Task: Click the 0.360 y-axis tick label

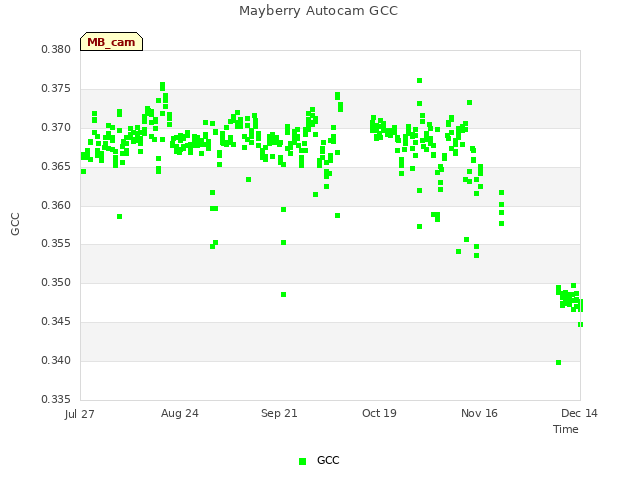Action: point(56,205)
